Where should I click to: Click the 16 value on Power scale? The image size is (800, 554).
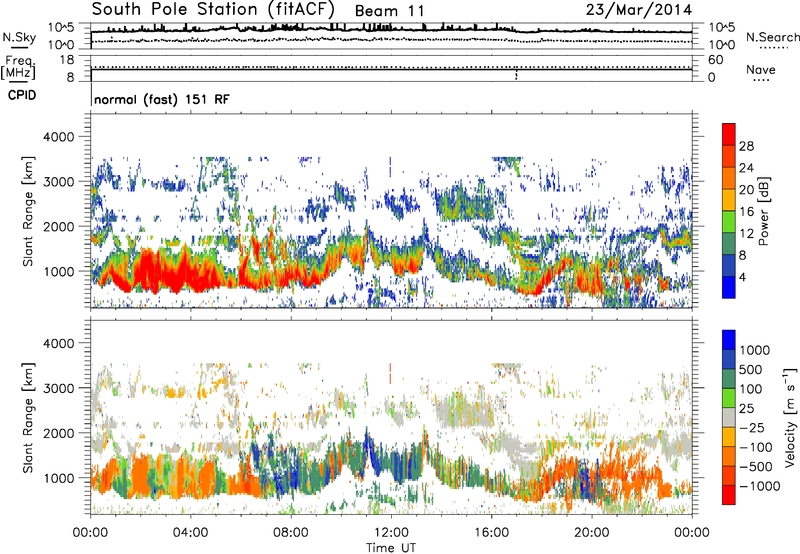(746, 212)
